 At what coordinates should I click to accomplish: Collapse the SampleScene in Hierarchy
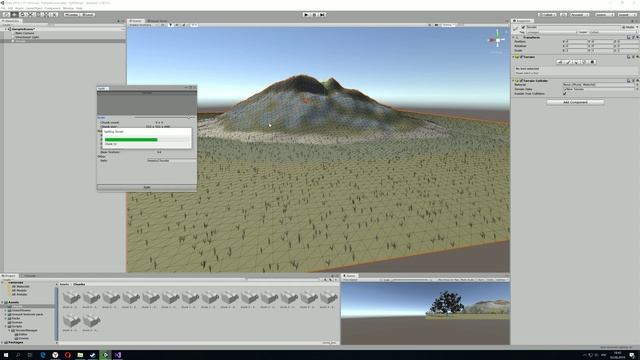[x=6, y=29]
